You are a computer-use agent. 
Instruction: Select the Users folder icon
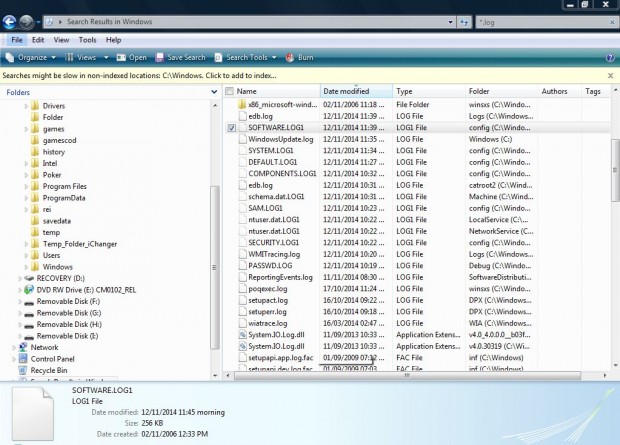click(35, 256)
